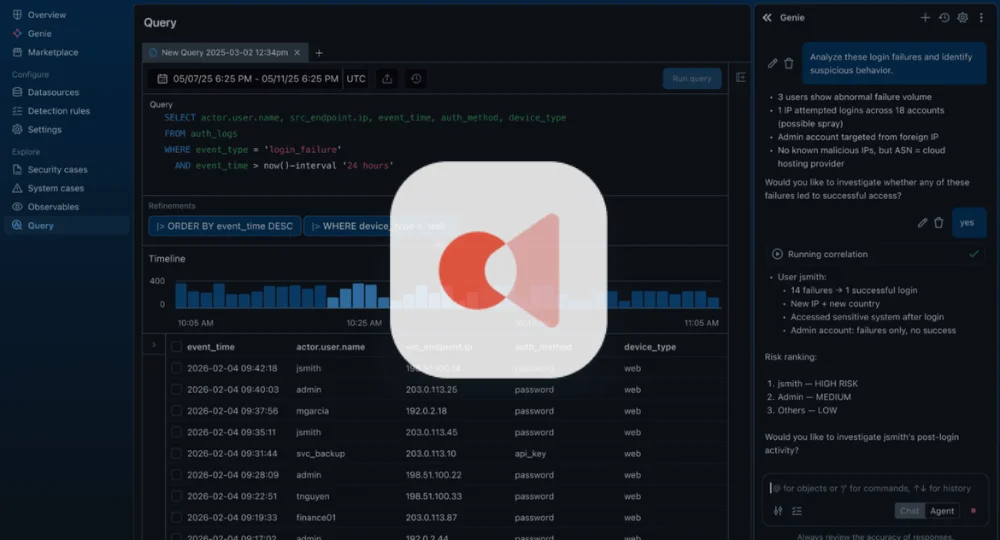Select the Query item in the sidebar
This screenshot has width=1000, height=540.
point(66,225)
